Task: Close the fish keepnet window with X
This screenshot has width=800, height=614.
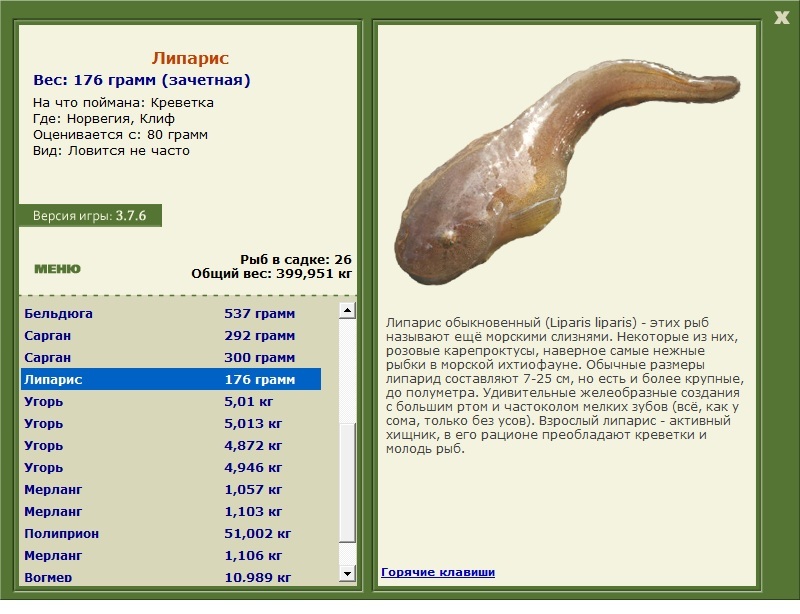Action: [x=781, y=18]
